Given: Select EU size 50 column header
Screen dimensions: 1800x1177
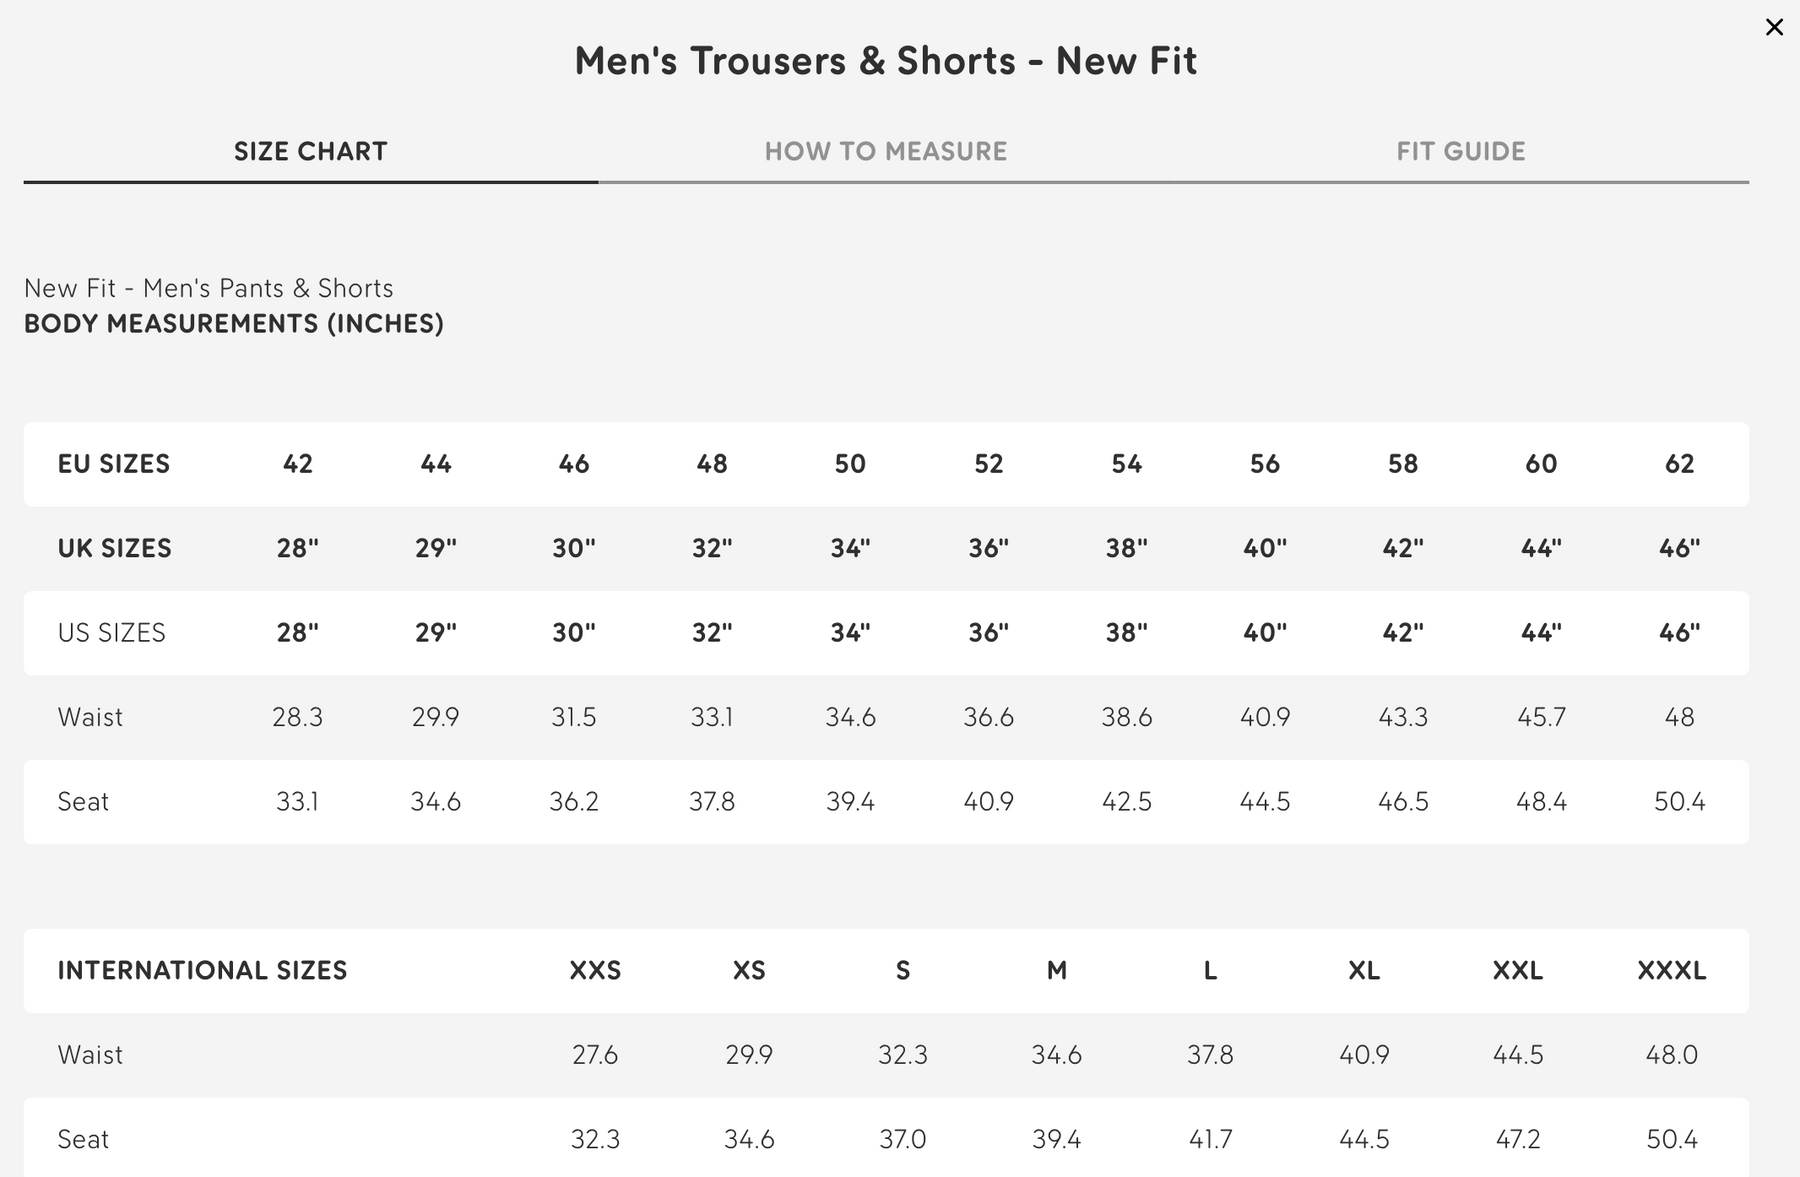Looking at the screenshot, I should [x=850, y=464].
